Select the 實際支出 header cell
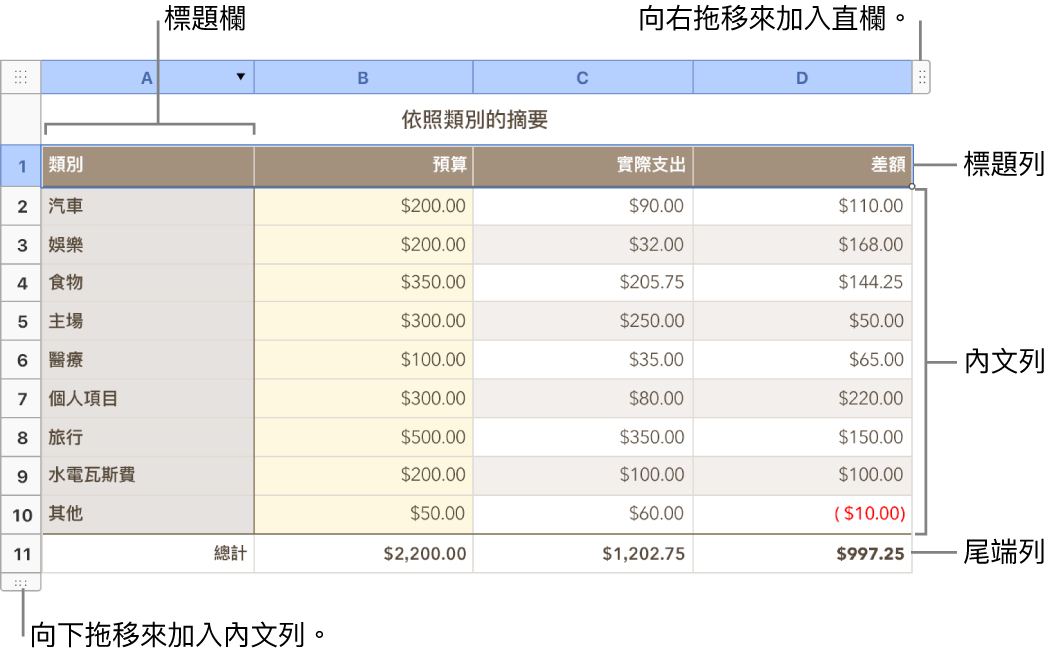This screenshot has width=1061, height=654. [582, 165]
